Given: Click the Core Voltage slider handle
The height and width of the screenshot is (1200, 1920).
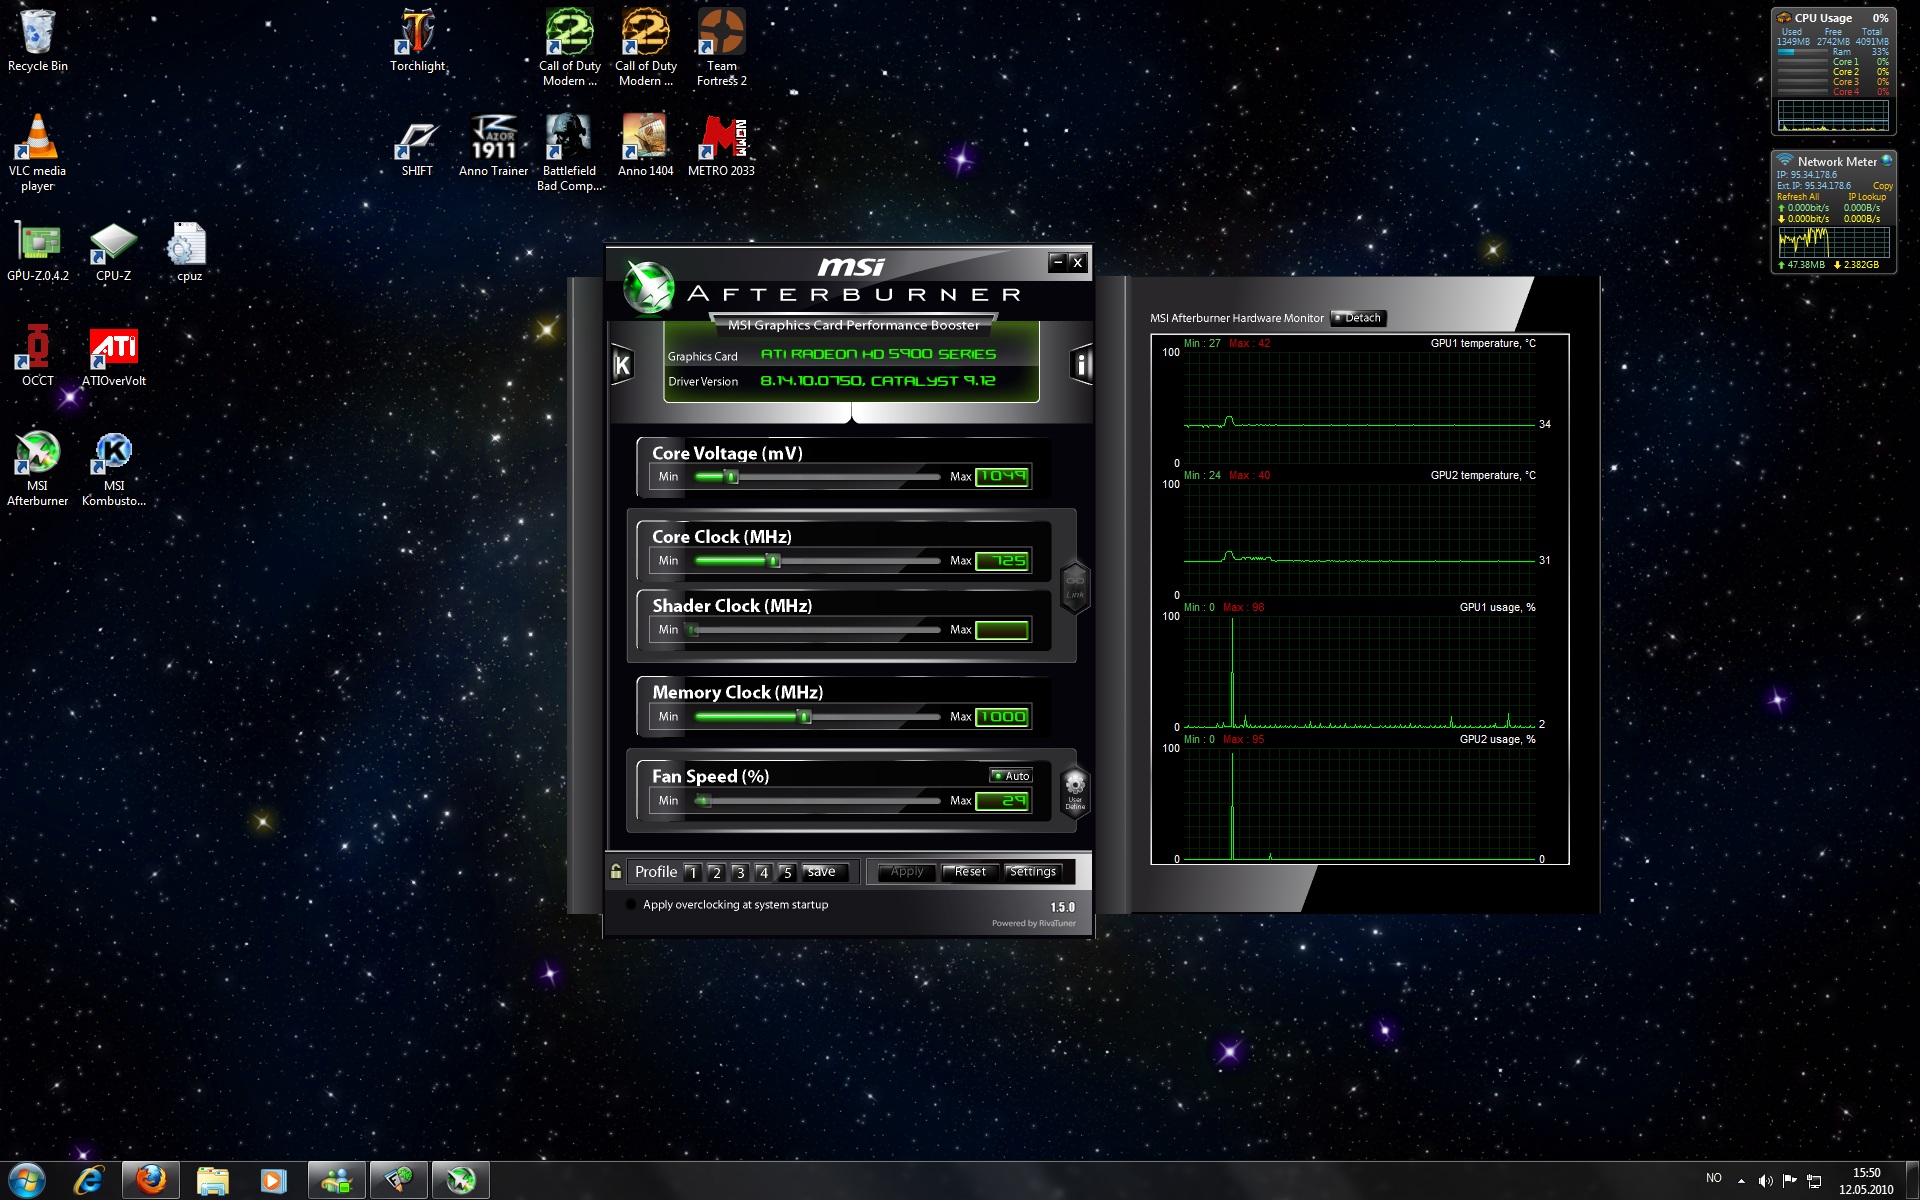Looking at the screenshot, I should [x=732, y=477].
